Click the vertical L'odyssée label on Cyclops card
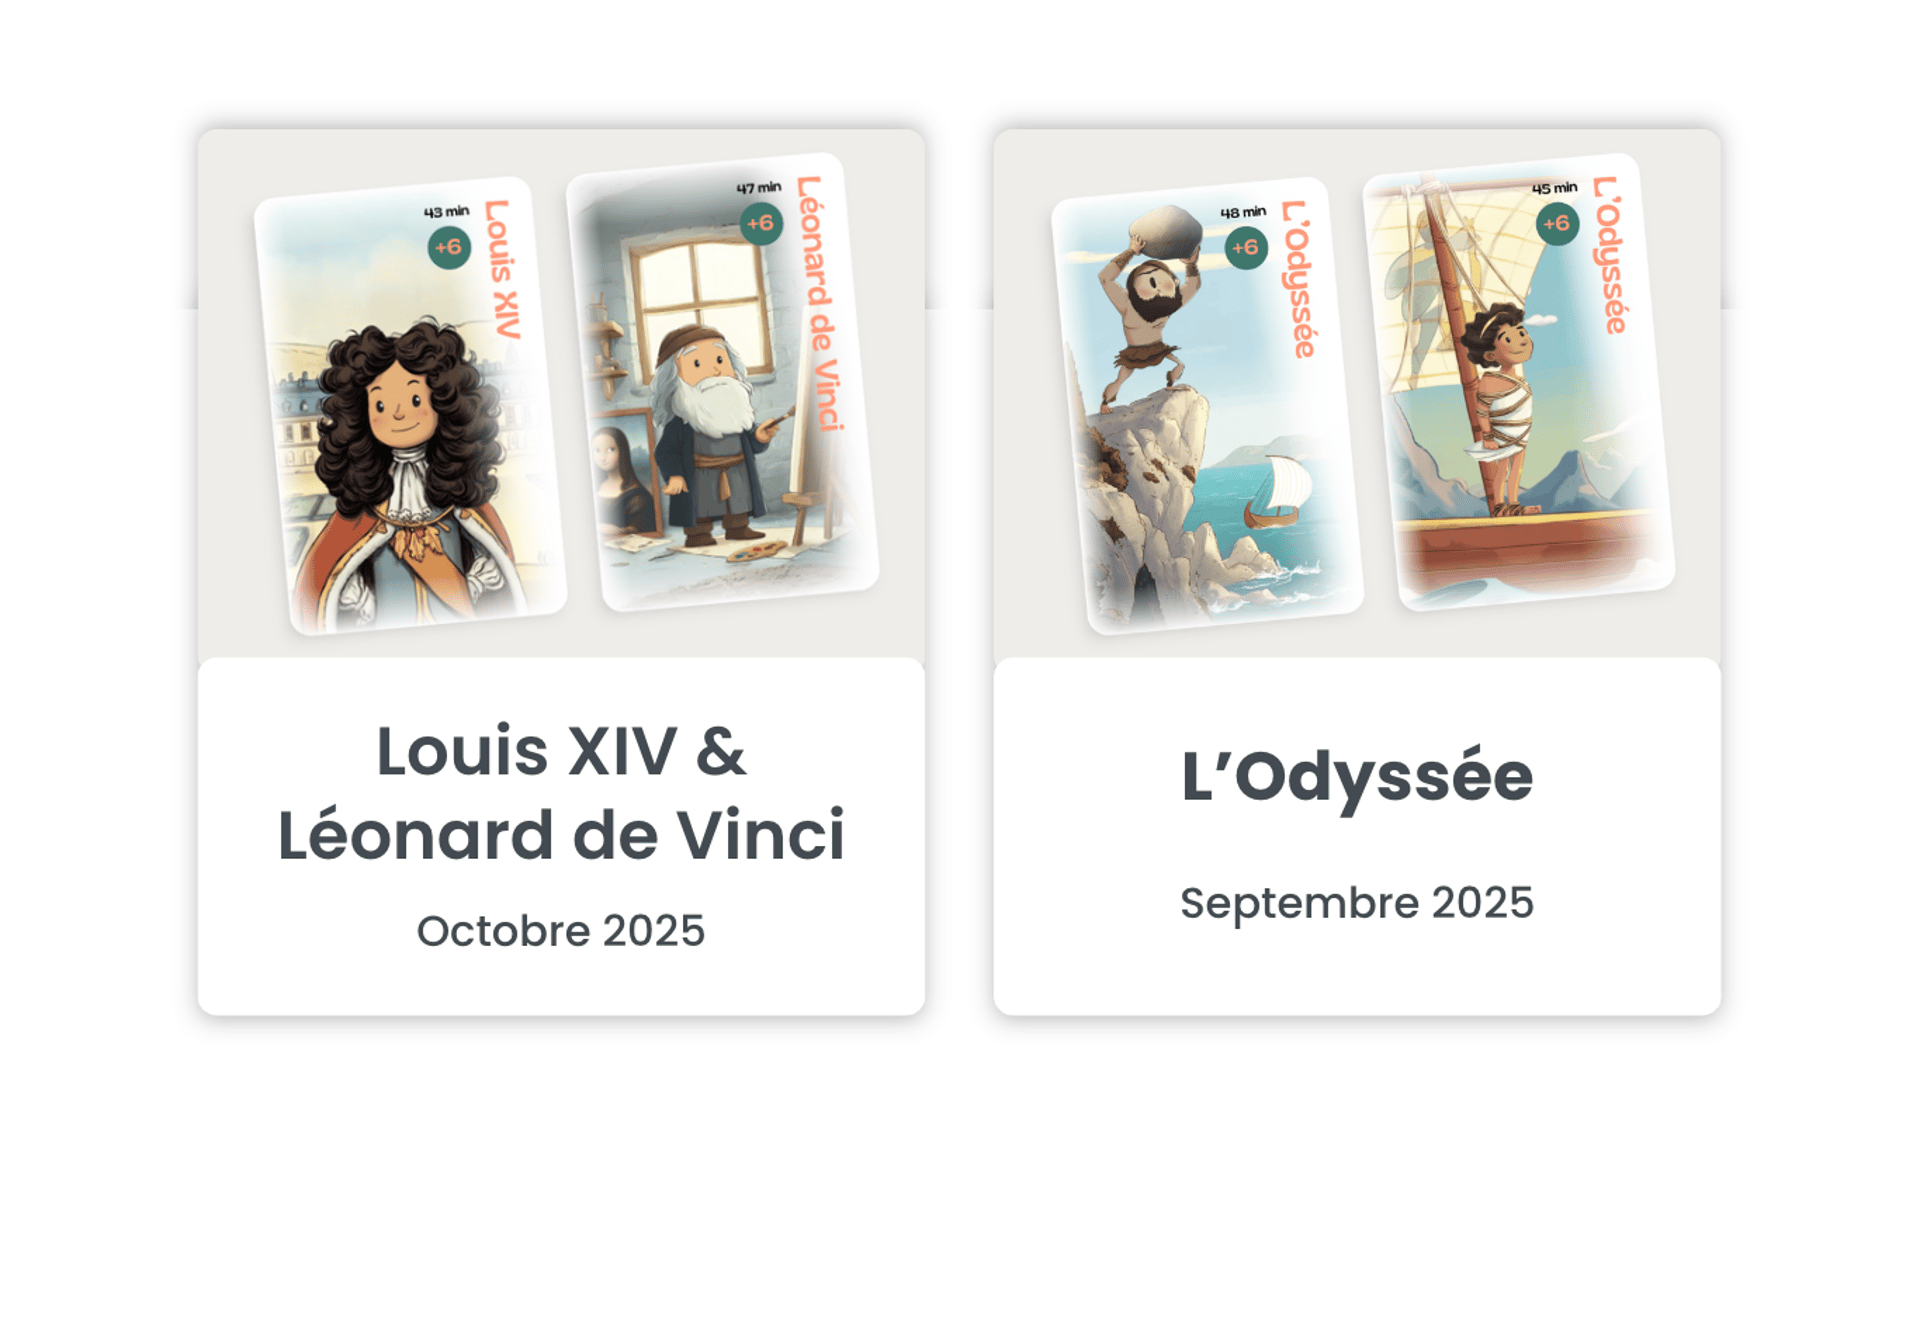 coord(1299,279)
